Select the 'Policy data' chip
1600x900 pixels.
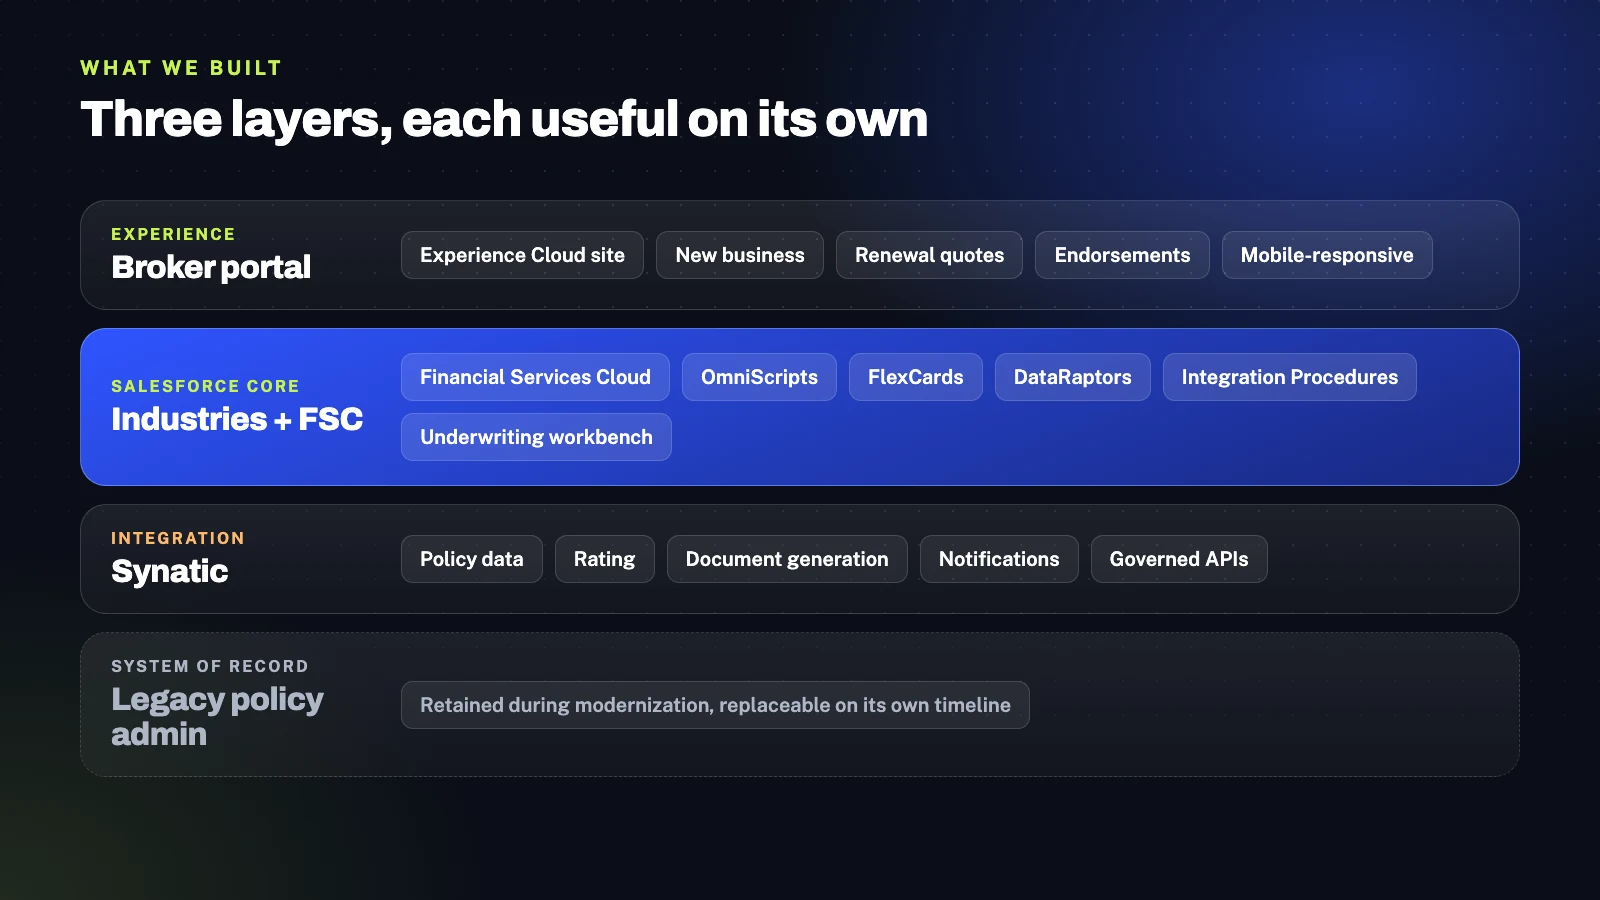pyautogui.click(x=472, y=559)
